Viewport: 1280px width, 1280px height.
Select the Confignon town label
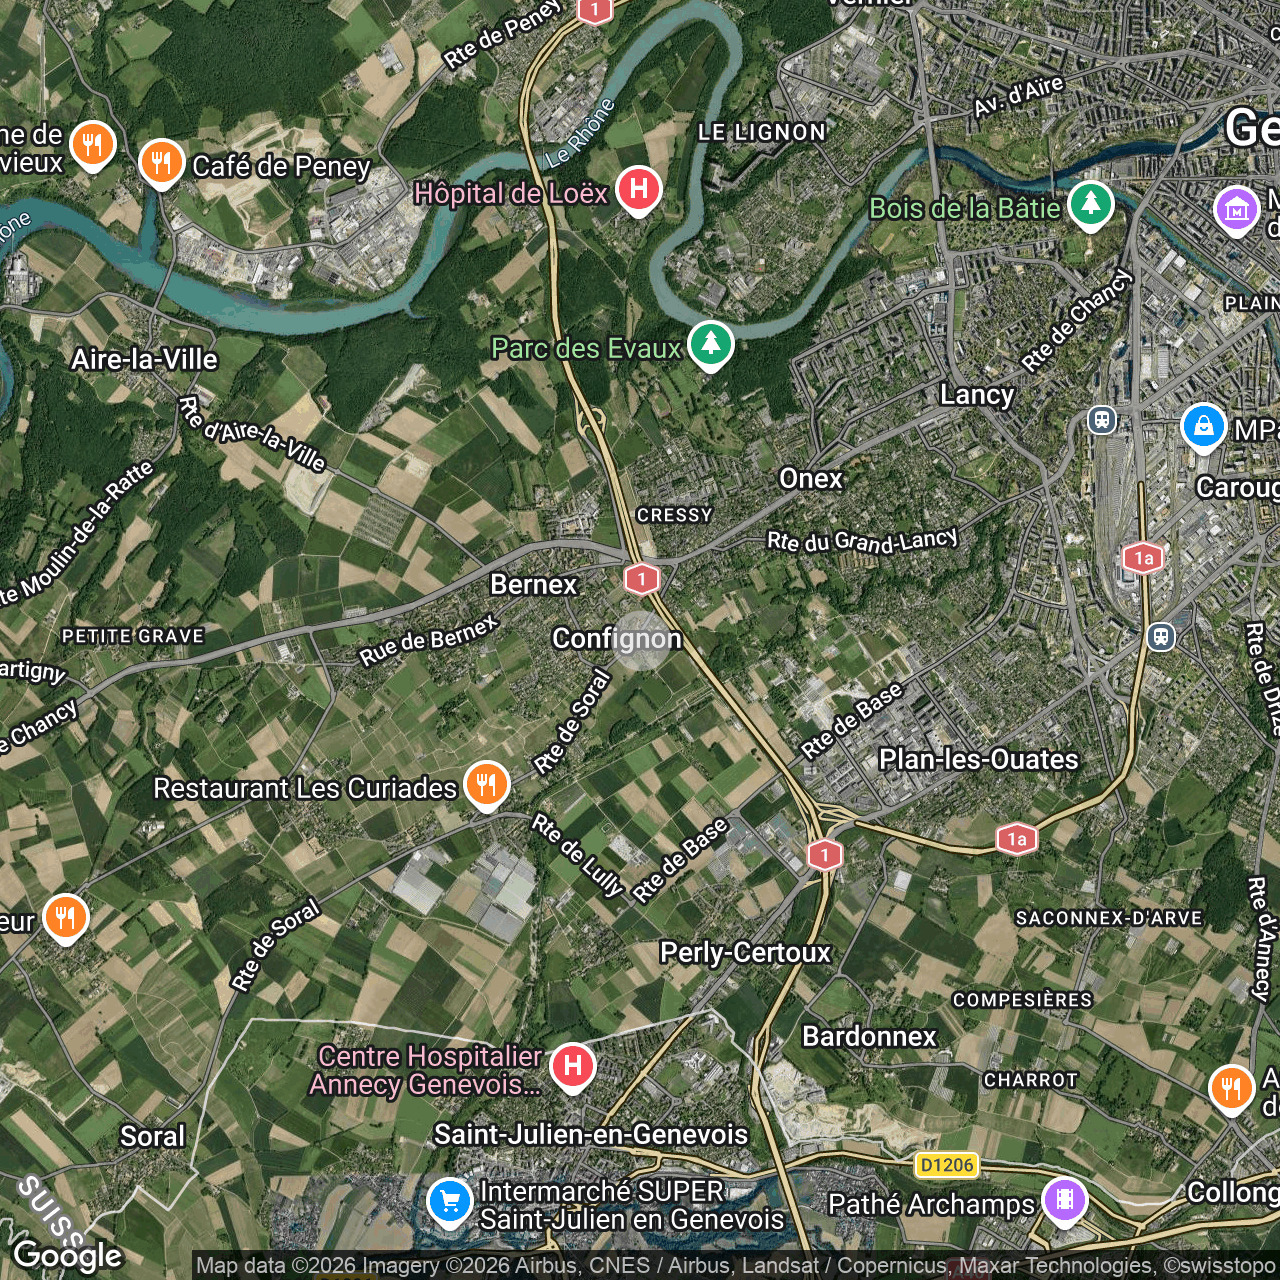(617, 638)
